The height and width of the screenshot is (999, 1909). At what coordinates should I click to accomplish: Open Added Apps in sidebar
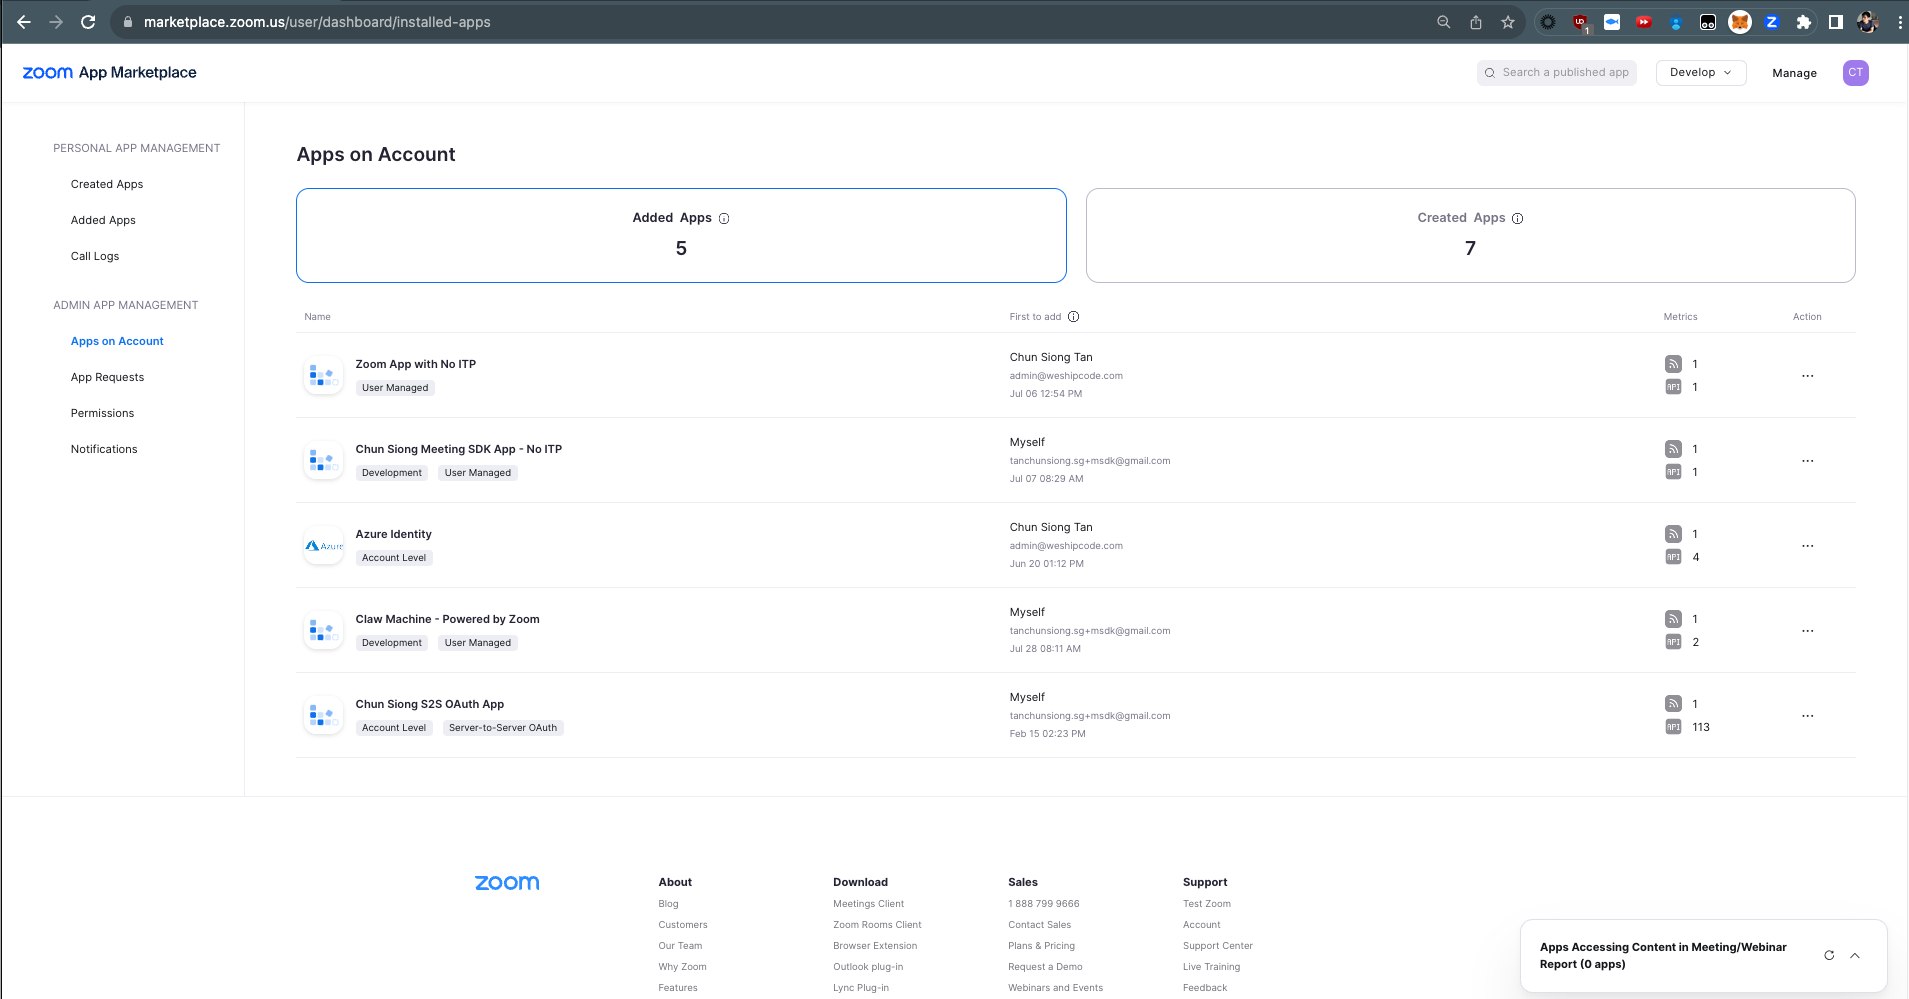point(103,220)
